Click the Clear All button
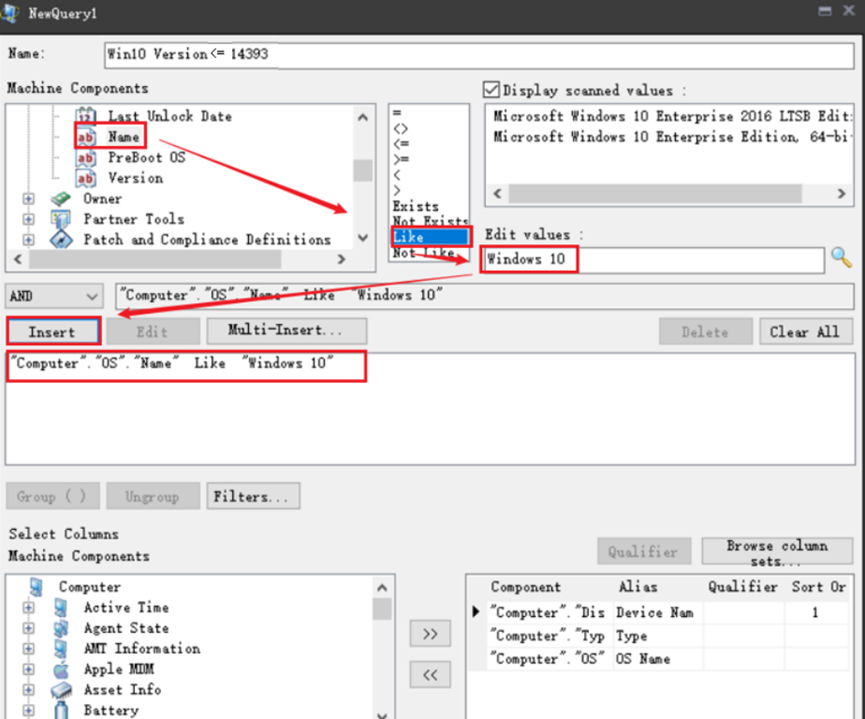The image size is (865, 719). point(804,331)
